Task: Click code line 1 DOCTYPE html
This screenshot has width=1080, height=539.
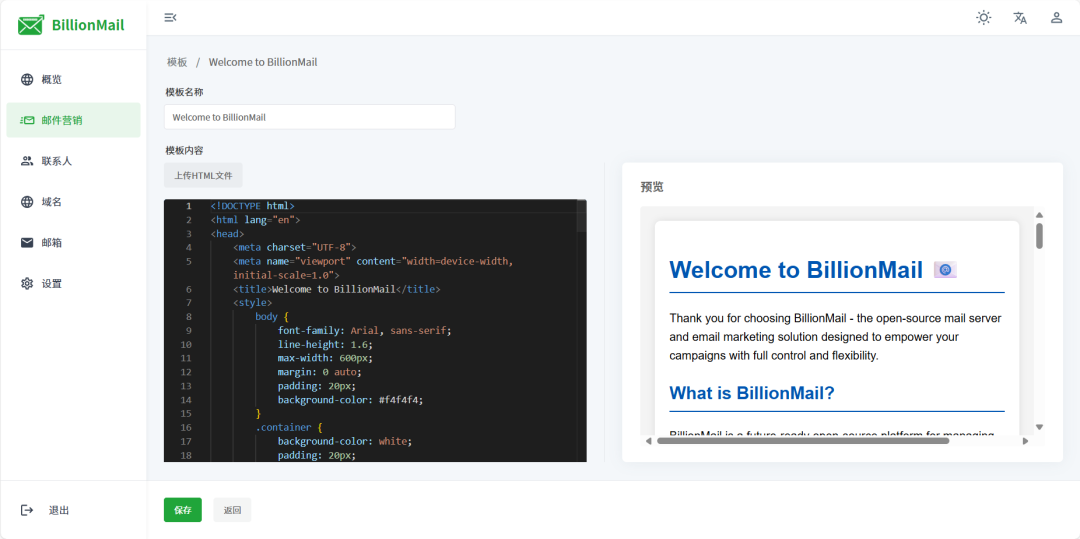Action: pos(253,206)
